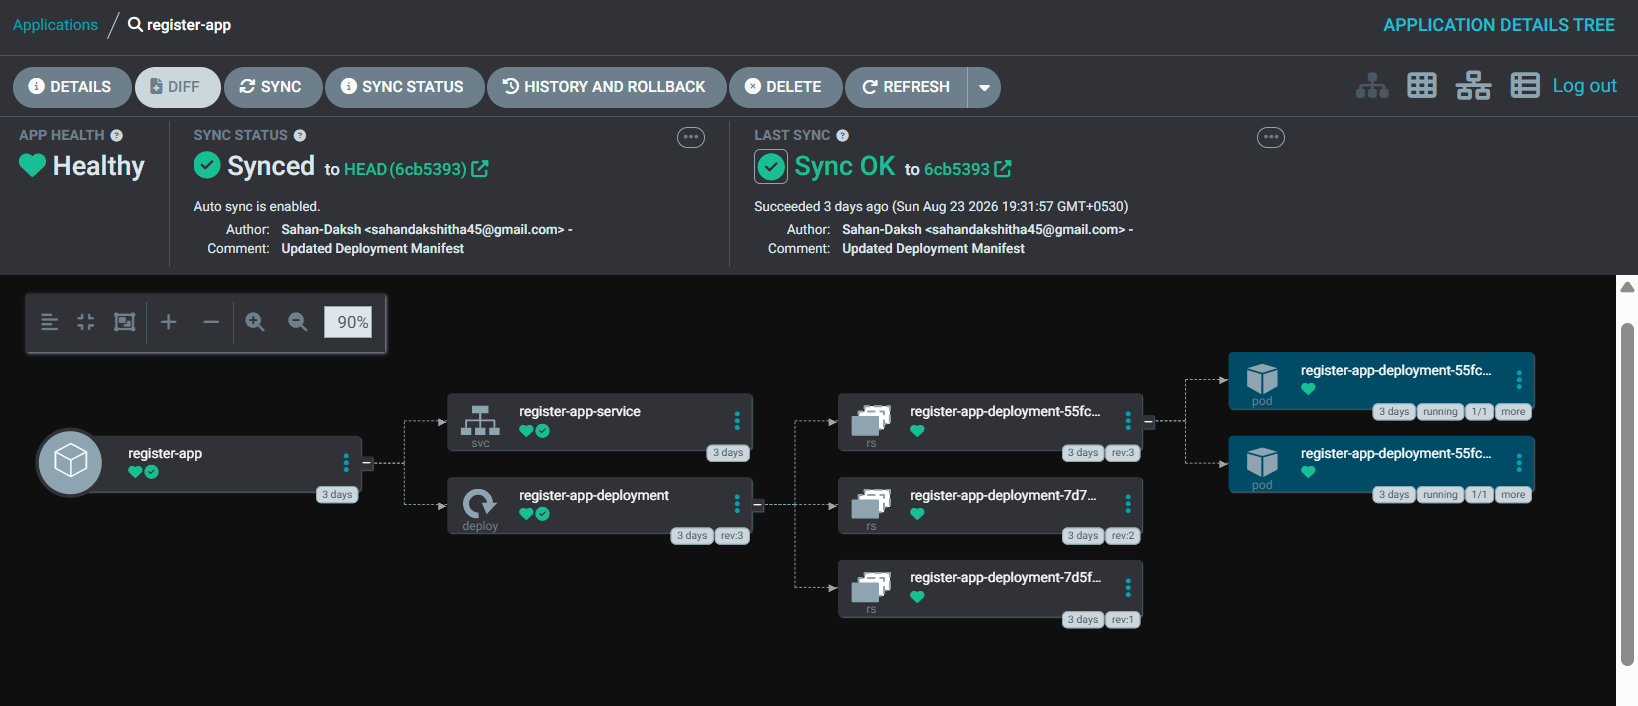
Task: Open menu for the rev:3 replicaset
Action: 1128,420
